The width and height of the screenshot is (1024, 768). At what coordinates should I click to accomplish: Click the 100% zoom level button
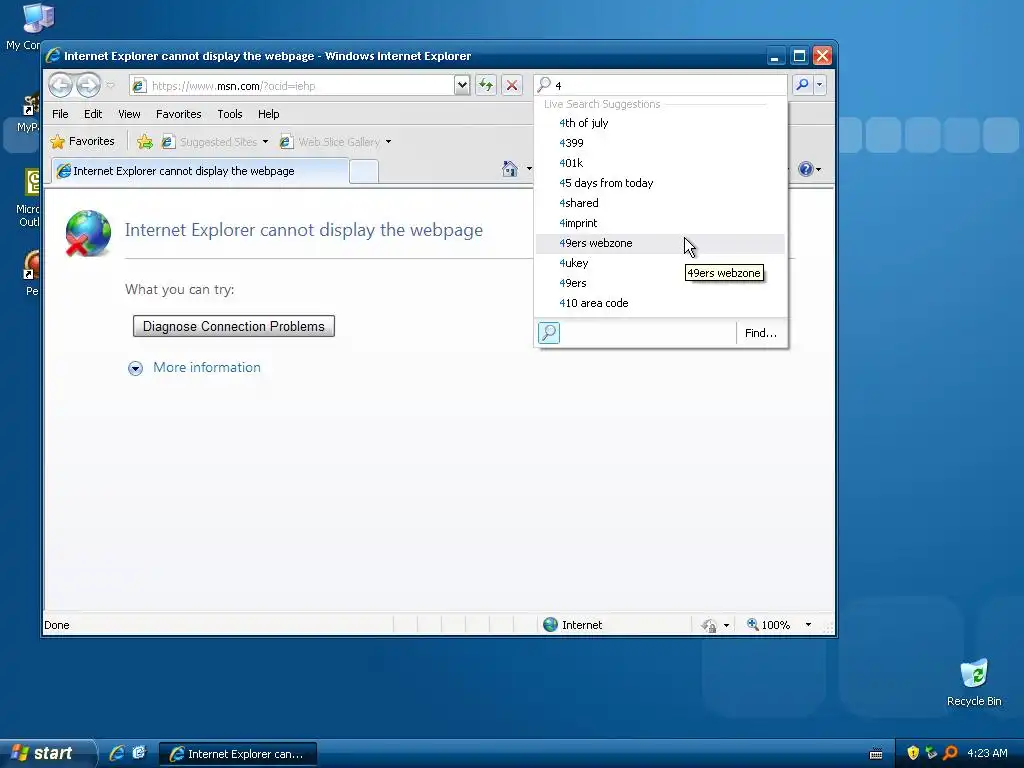(x=769, y=625)
